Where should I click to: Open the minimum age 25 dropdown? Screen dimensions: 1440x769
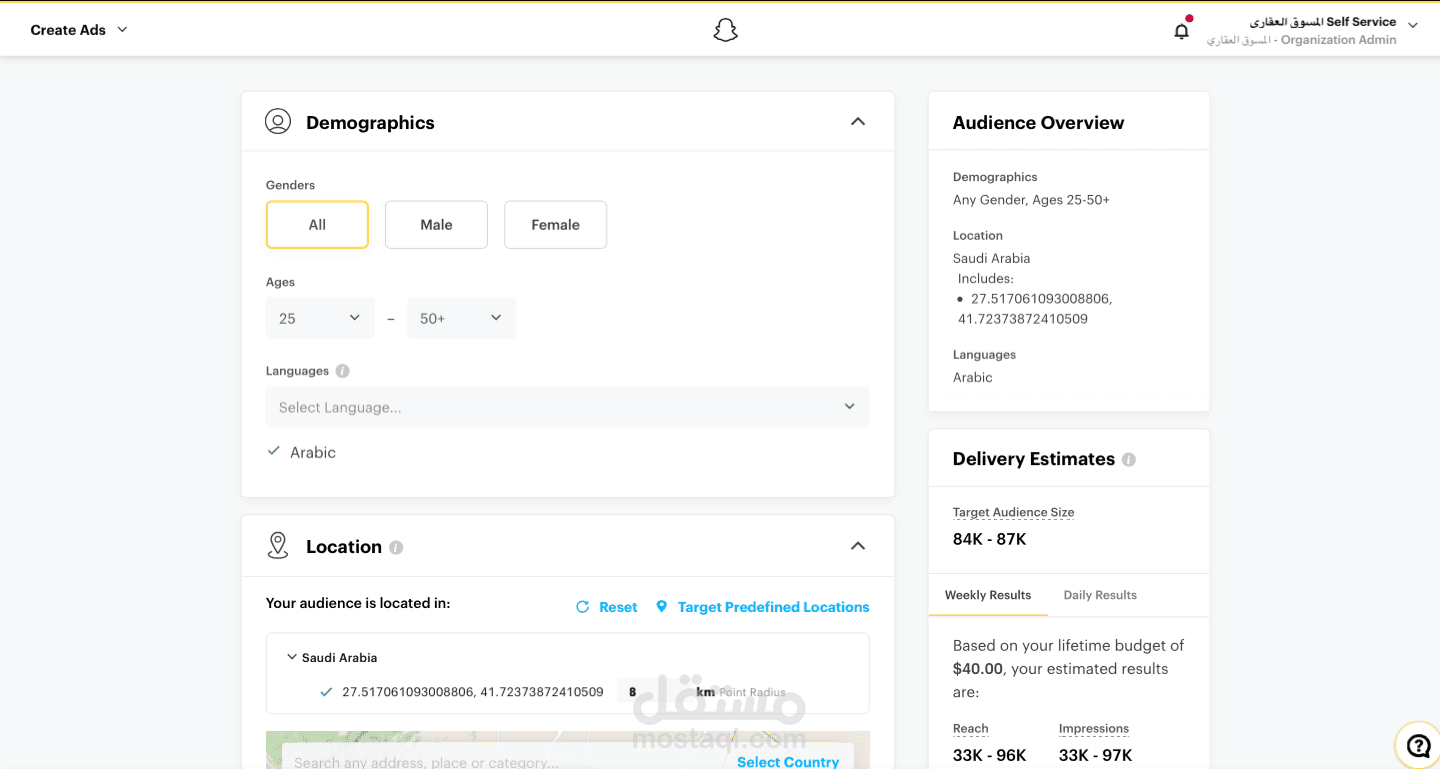320,318
